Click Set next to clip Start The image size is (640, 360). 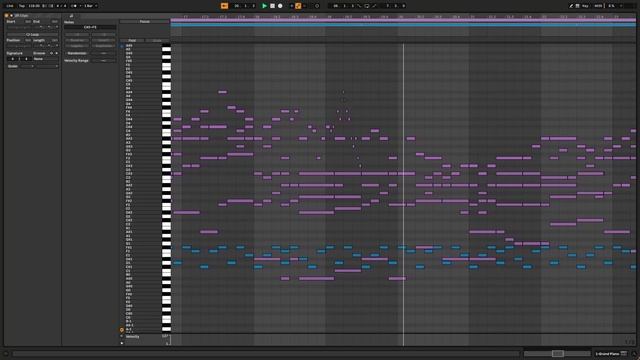coord(28,21)
